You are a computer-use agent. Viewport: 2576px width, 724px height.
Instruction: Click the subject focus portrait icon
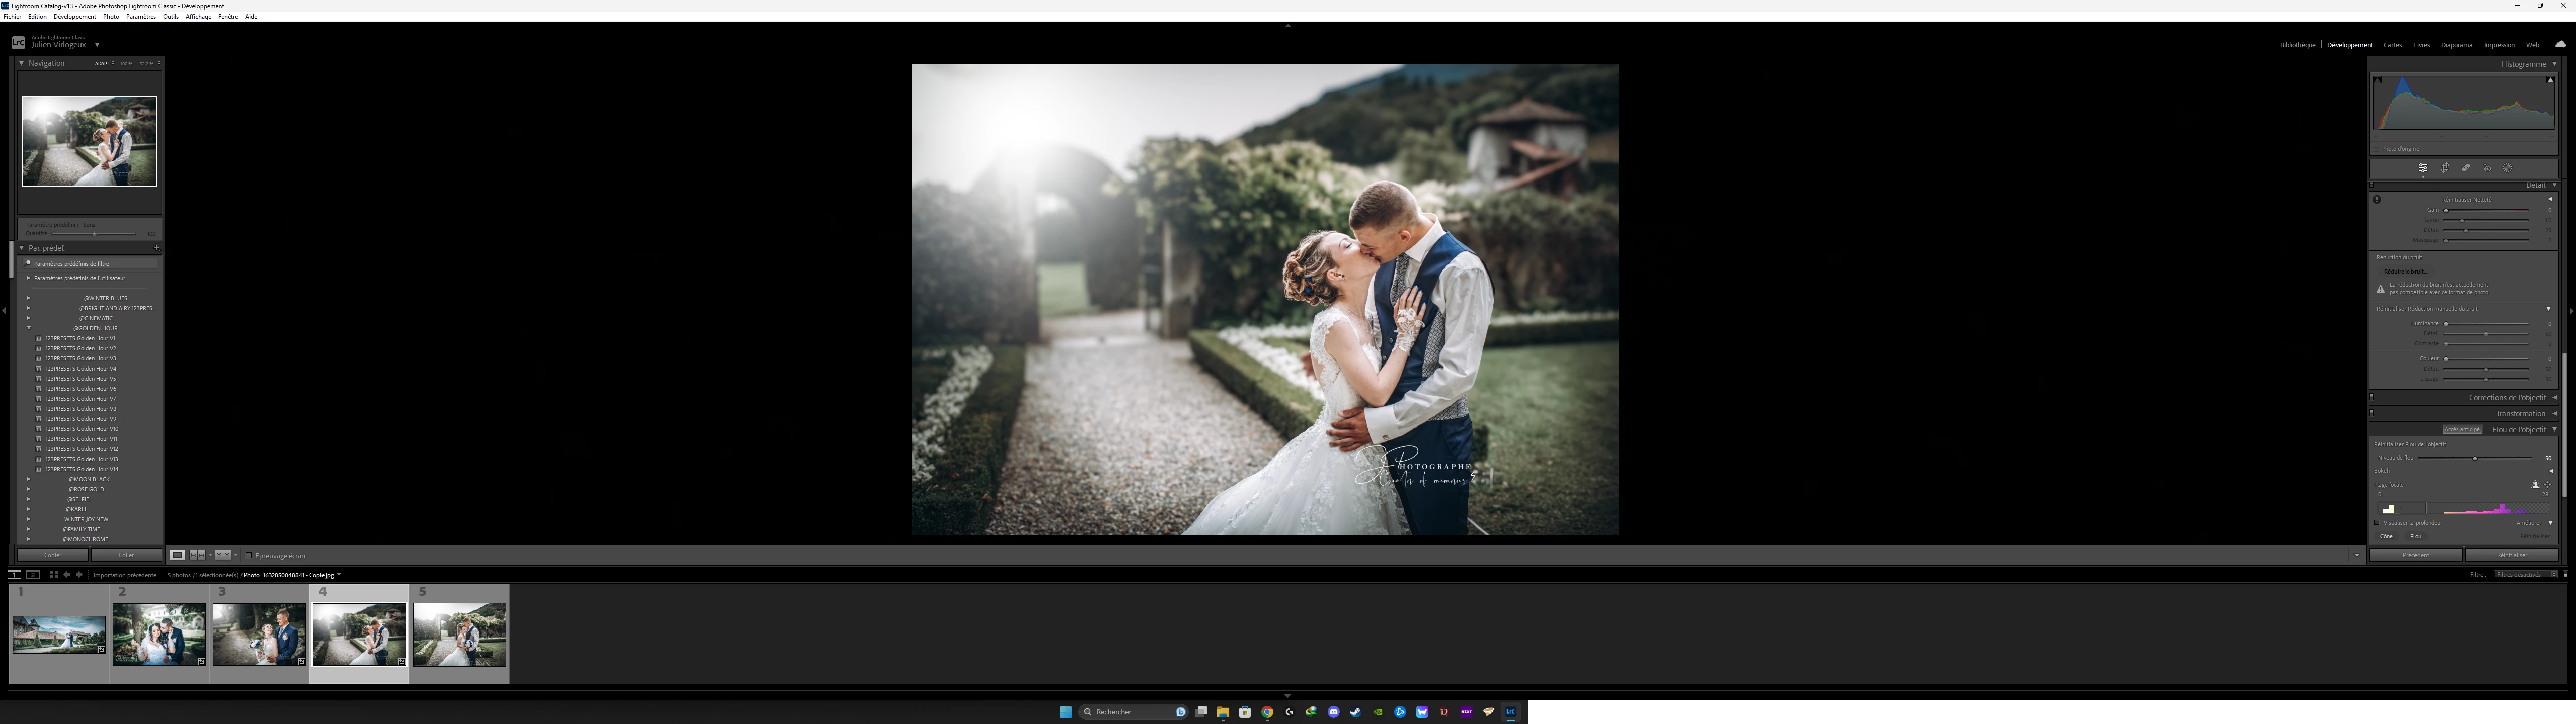pyautogui.click(x=2535, y=484)
